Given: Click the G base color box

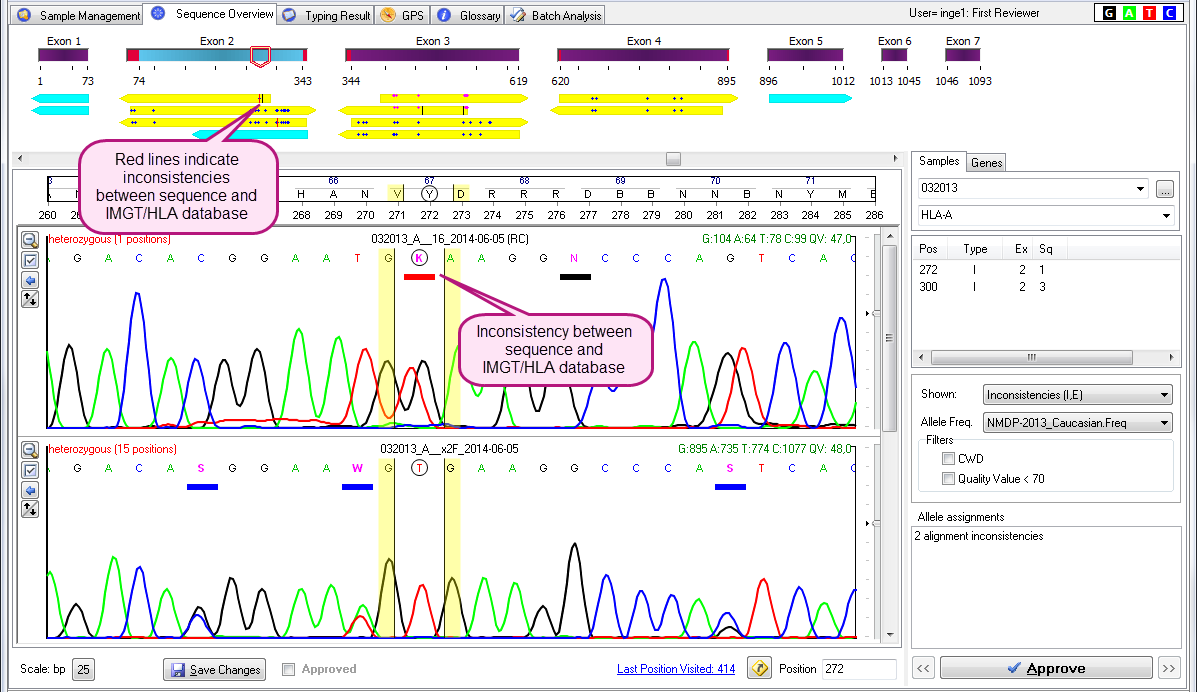Looking at the screenshot, I should point(1109,13).
